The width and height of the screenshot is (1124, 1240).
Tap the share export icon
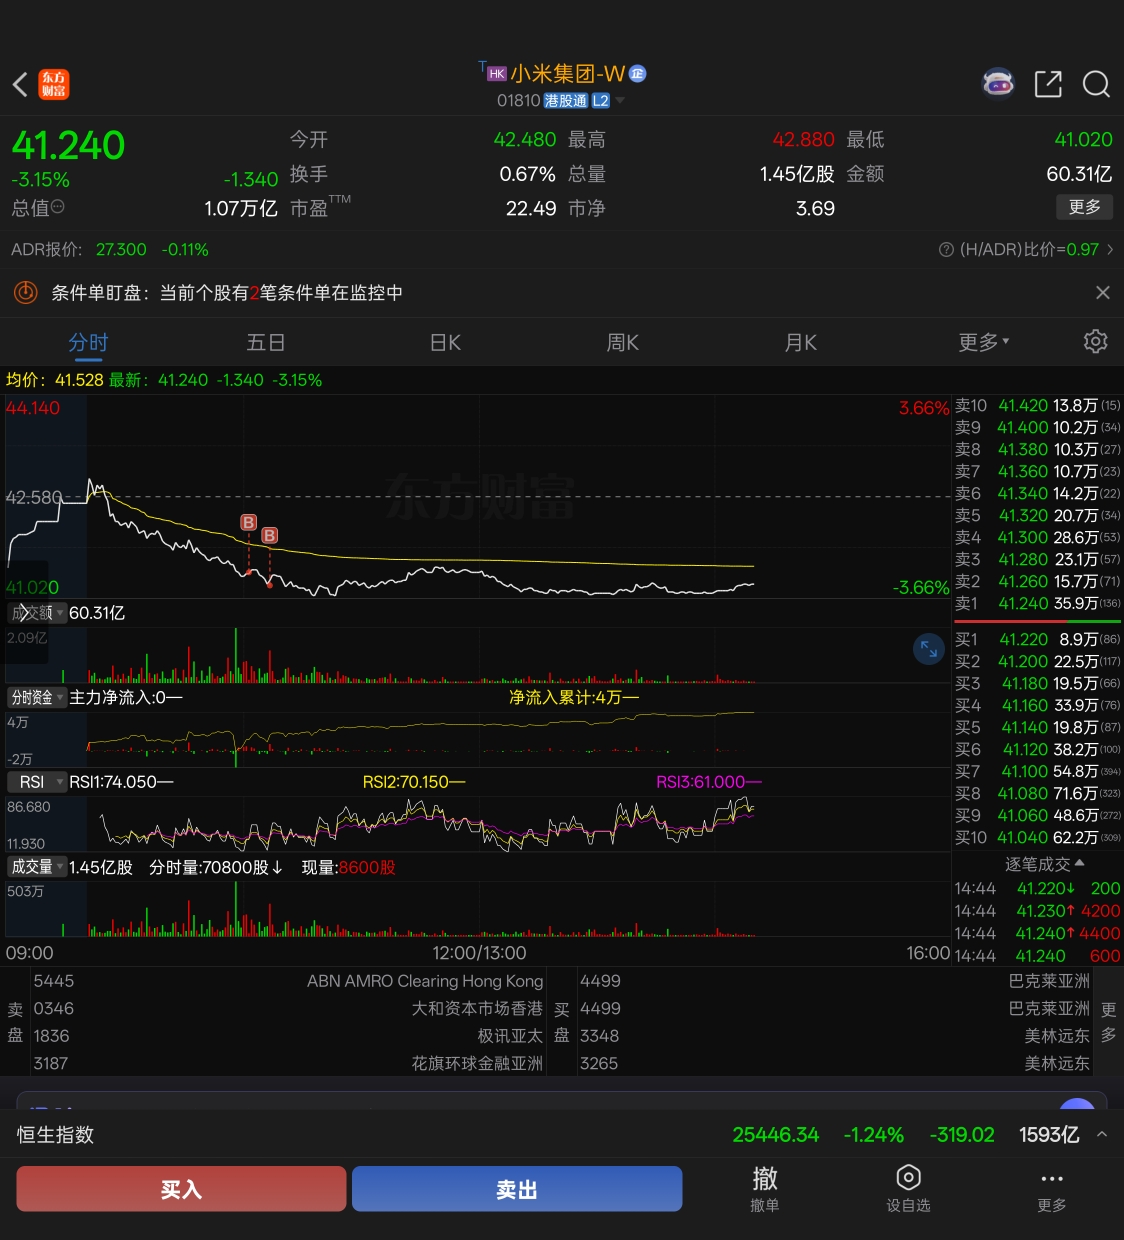1048,84
